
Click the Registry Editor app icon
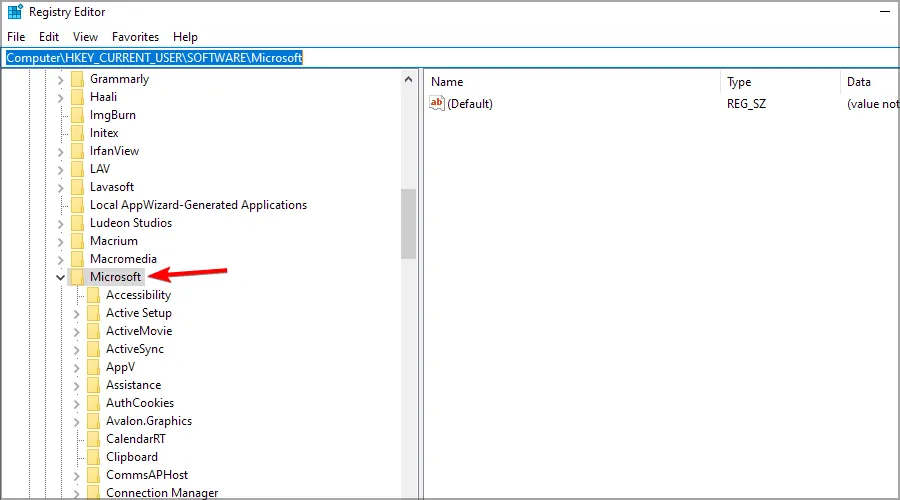(x=14, y=11)
